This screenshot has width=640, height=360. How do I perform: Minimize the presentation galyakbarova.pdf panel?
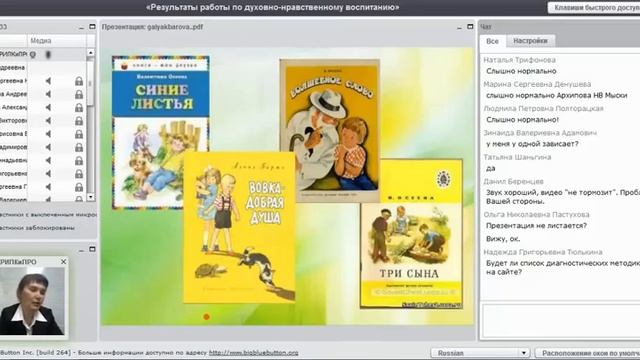click(x=460, y=27)
